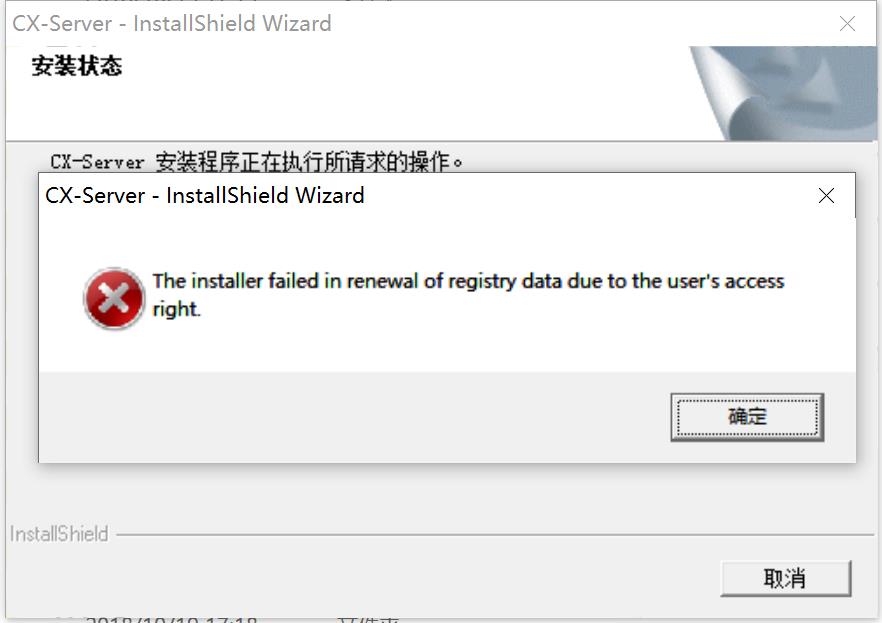Screen dimensions: 882x623
Task: Click the CX-Server 安装程序正在执行 status text
Action: point(256,162)
